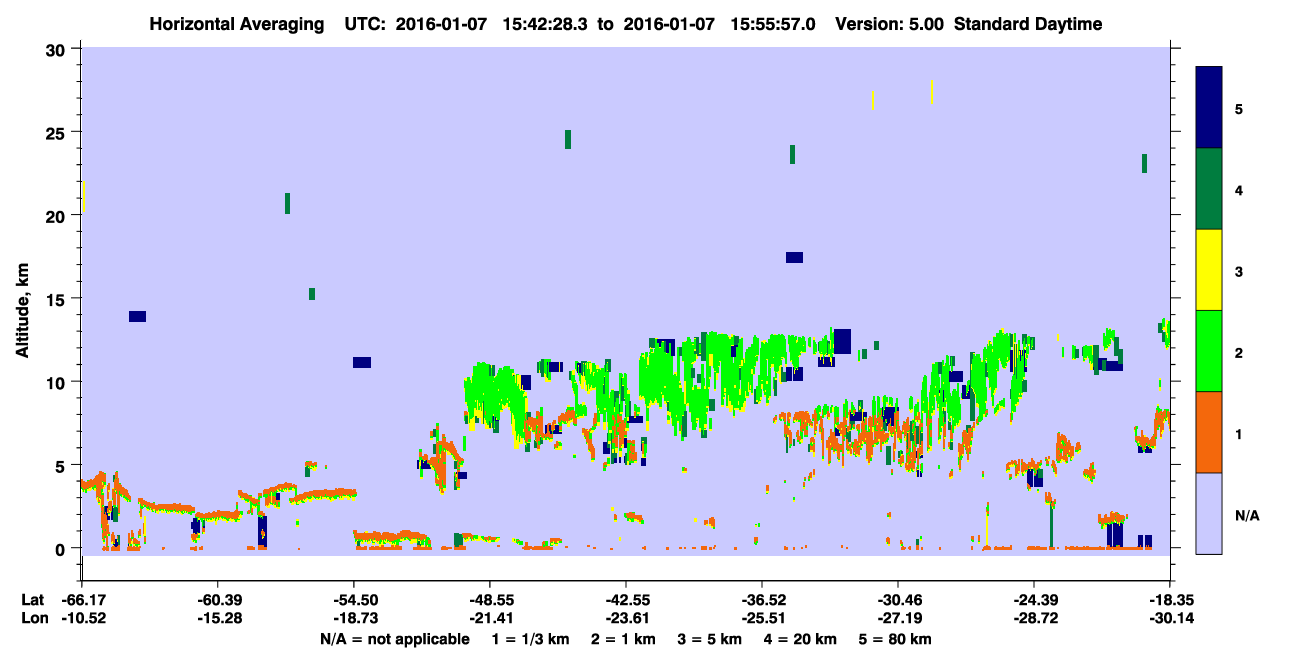Click longitude value '-27.19'
Screen dimensions: 1300x667
[898, 618]
